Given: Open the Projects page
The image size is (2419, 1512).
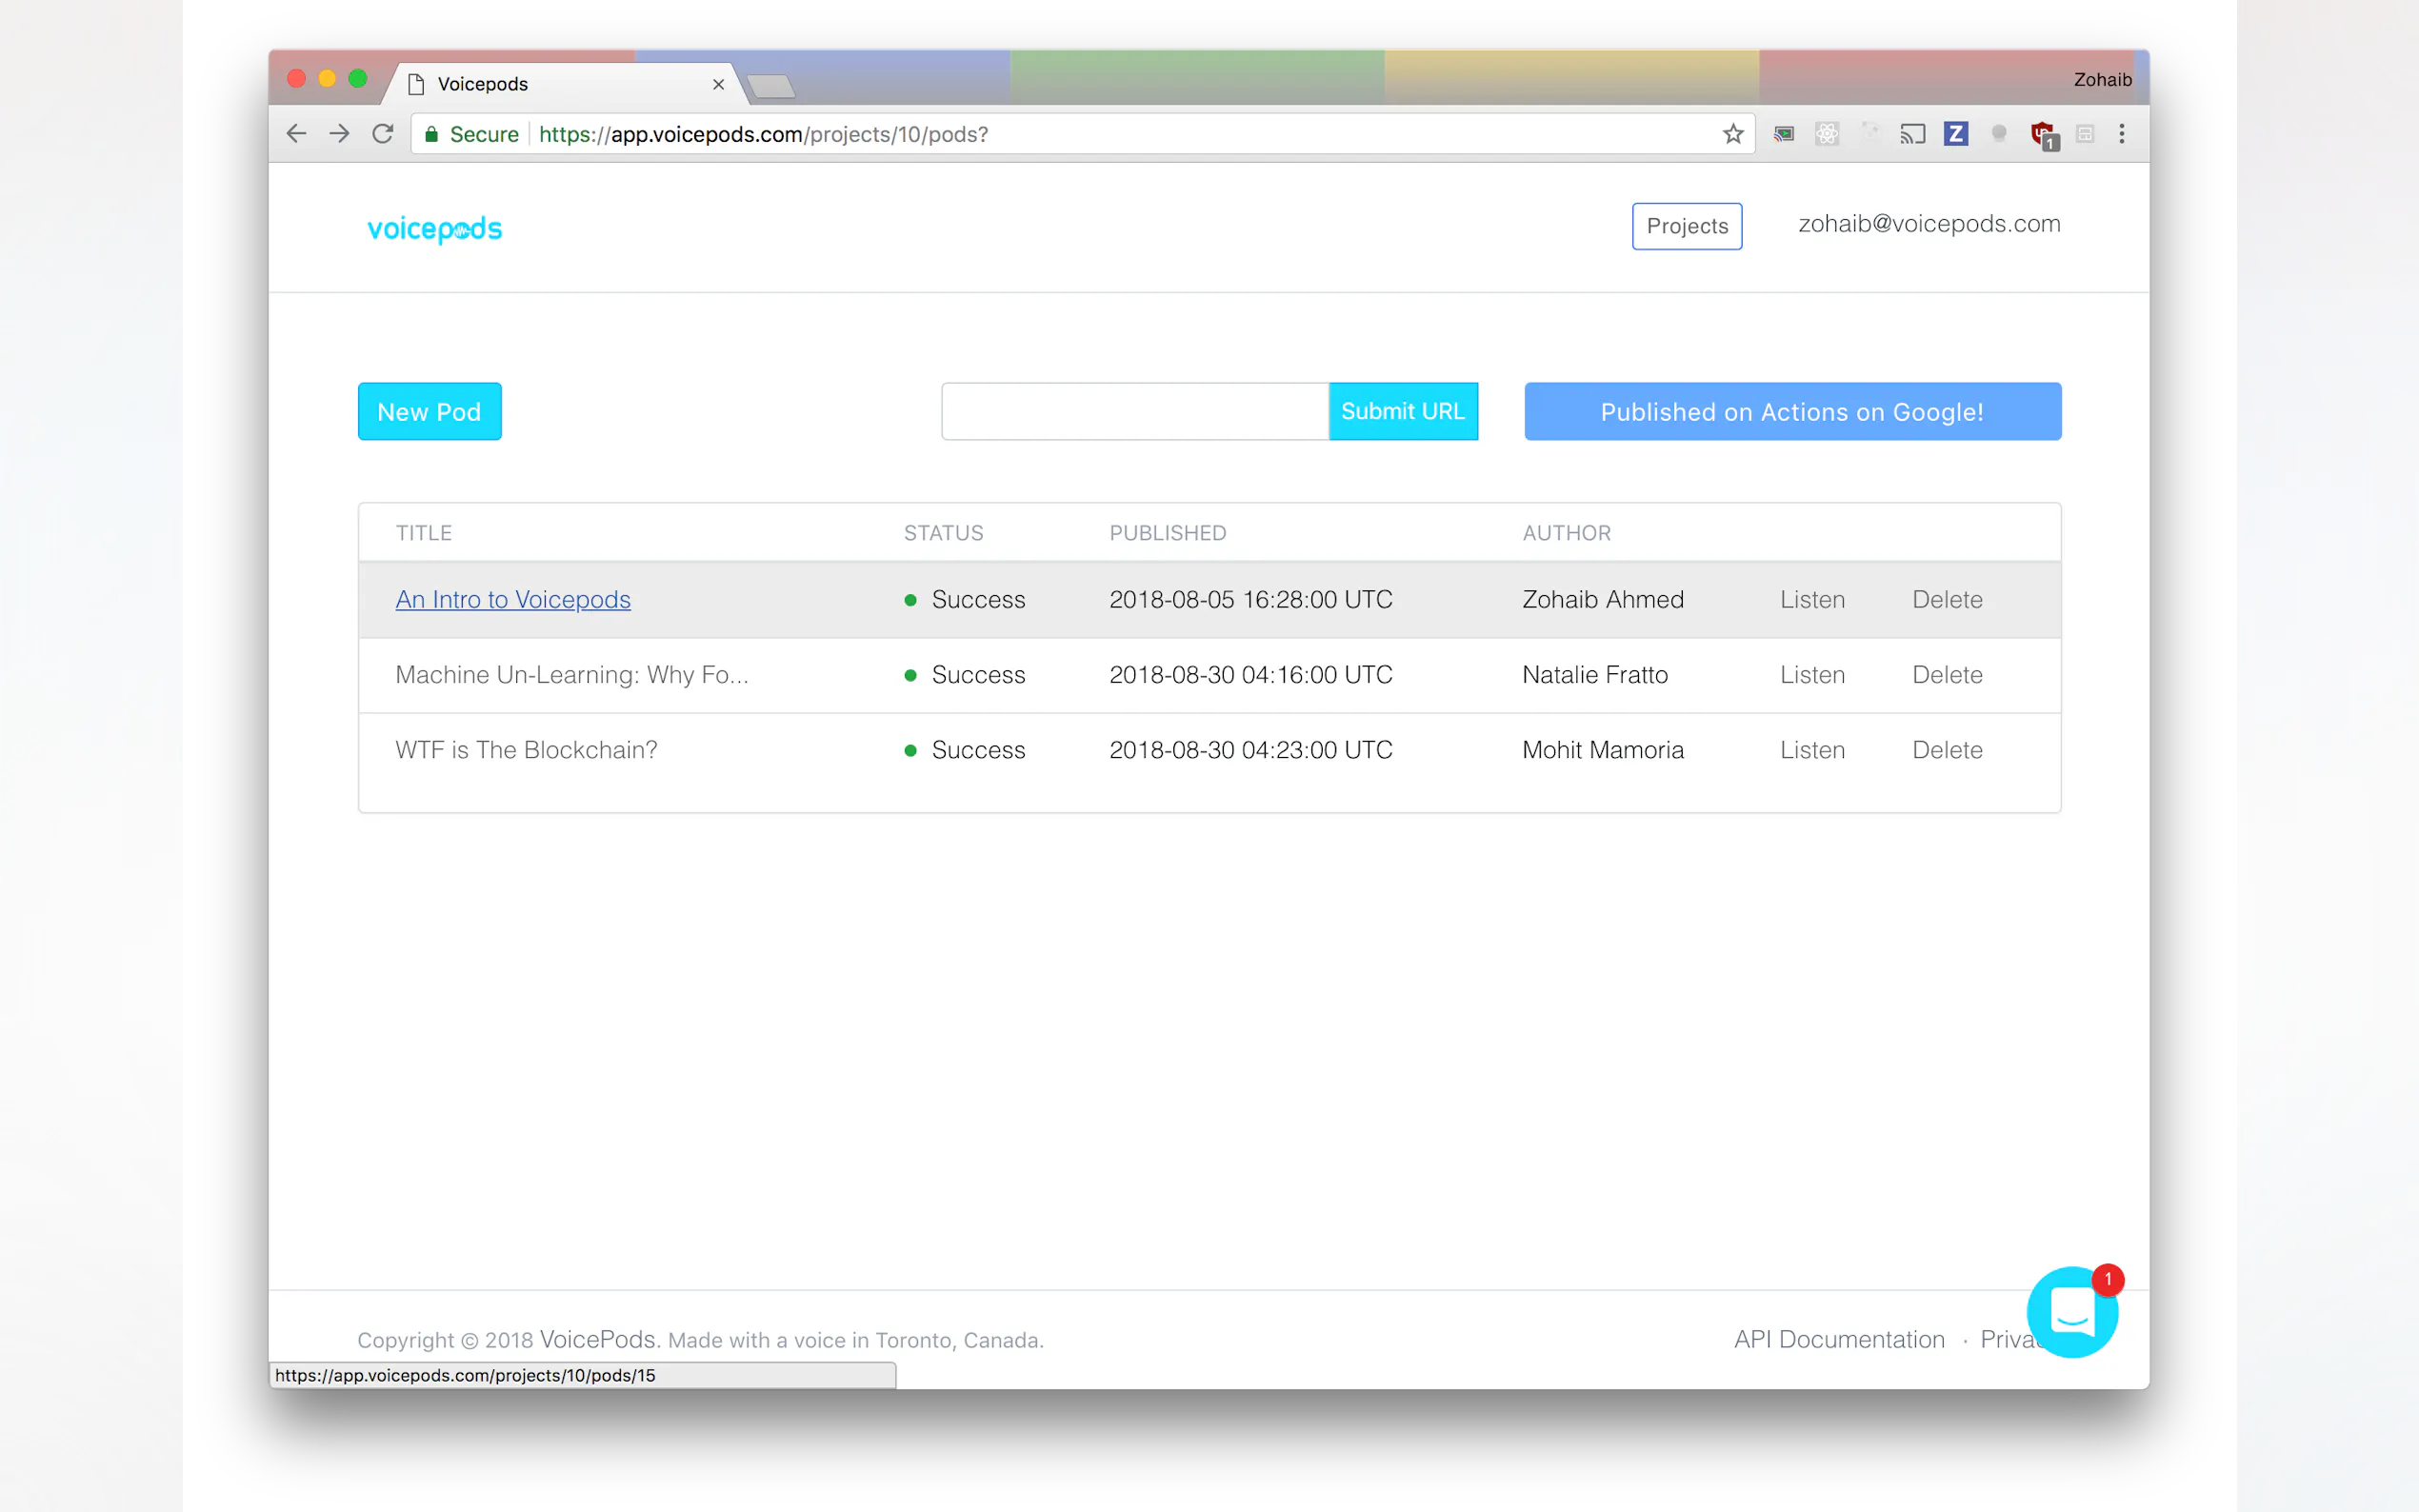Looking at the screenshot, I should coord(1686,226).
